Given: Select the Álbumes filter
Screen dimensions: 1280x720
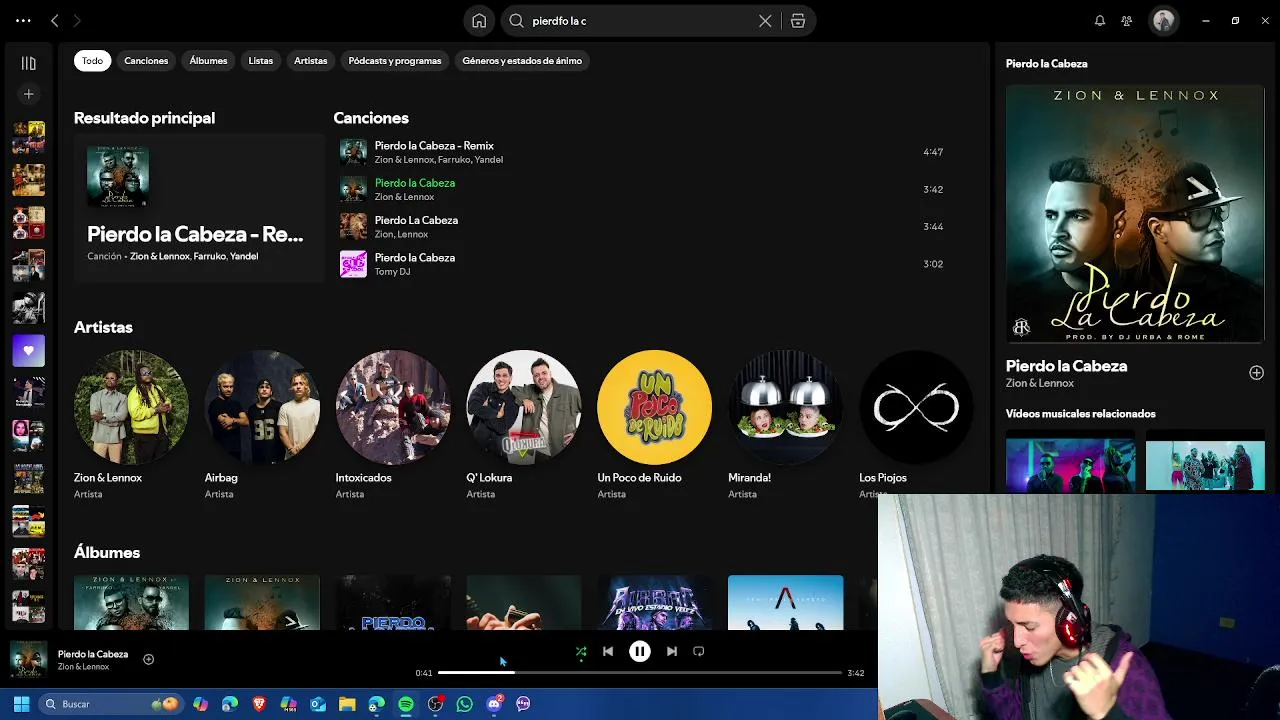Looking at the screenshot, I should [x=208, y=61].
